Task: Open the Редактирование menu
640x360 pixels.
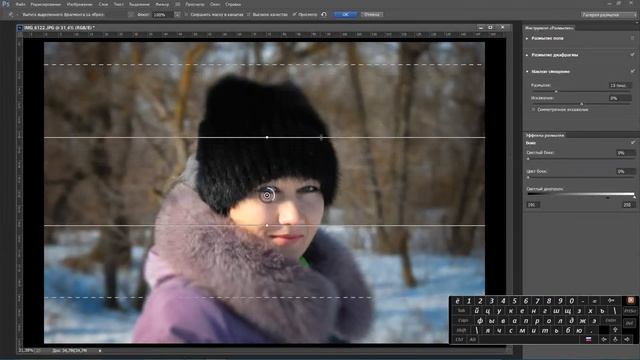Action: click(45, 4)
